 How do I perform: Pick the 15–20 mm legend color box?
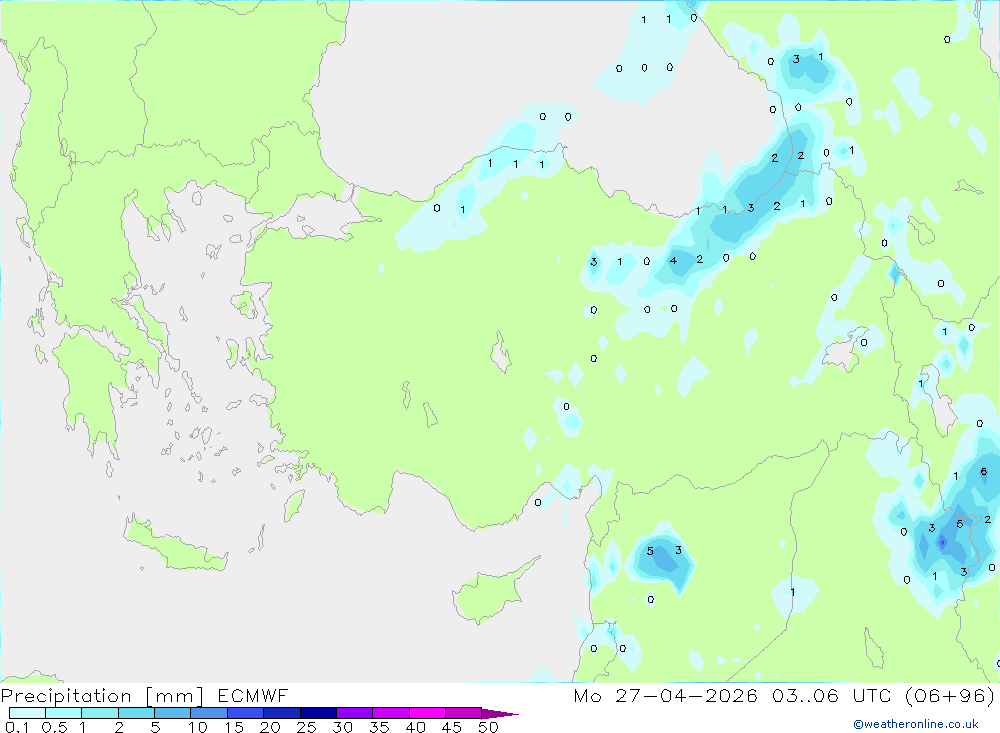tap(245, 713)
